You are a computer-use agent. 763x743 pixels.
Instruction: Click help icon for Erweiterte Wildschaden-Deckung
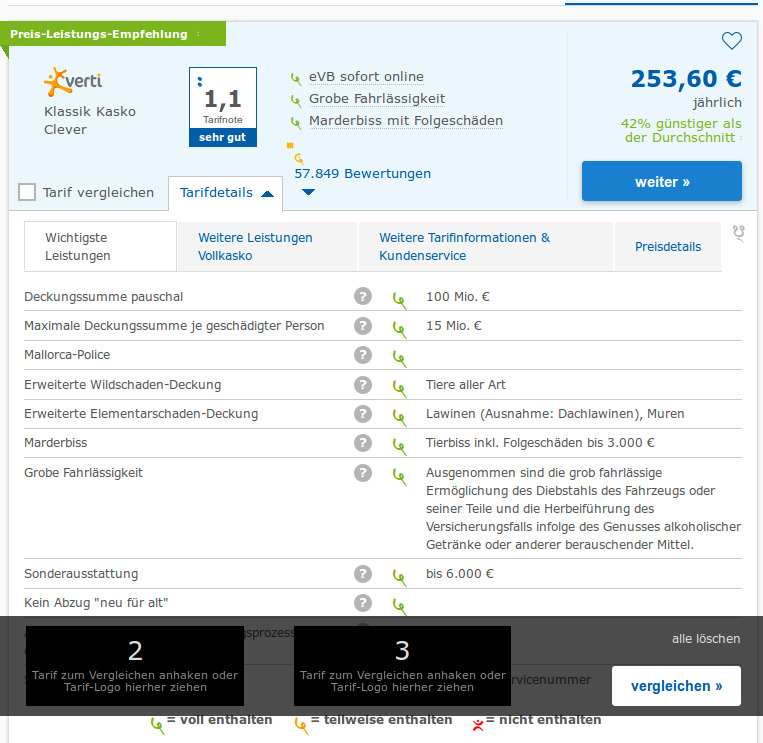tap(363, 385)
